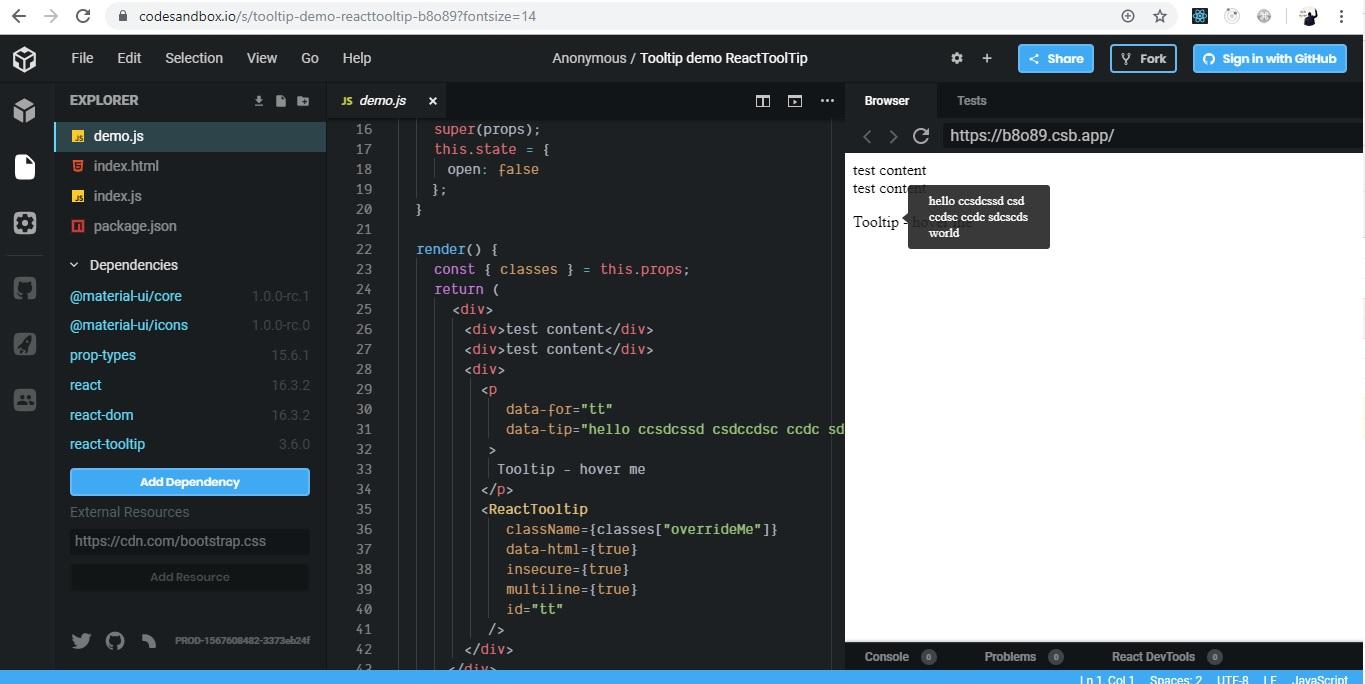Click the @material-ui/icons dependency

point(129,325)
